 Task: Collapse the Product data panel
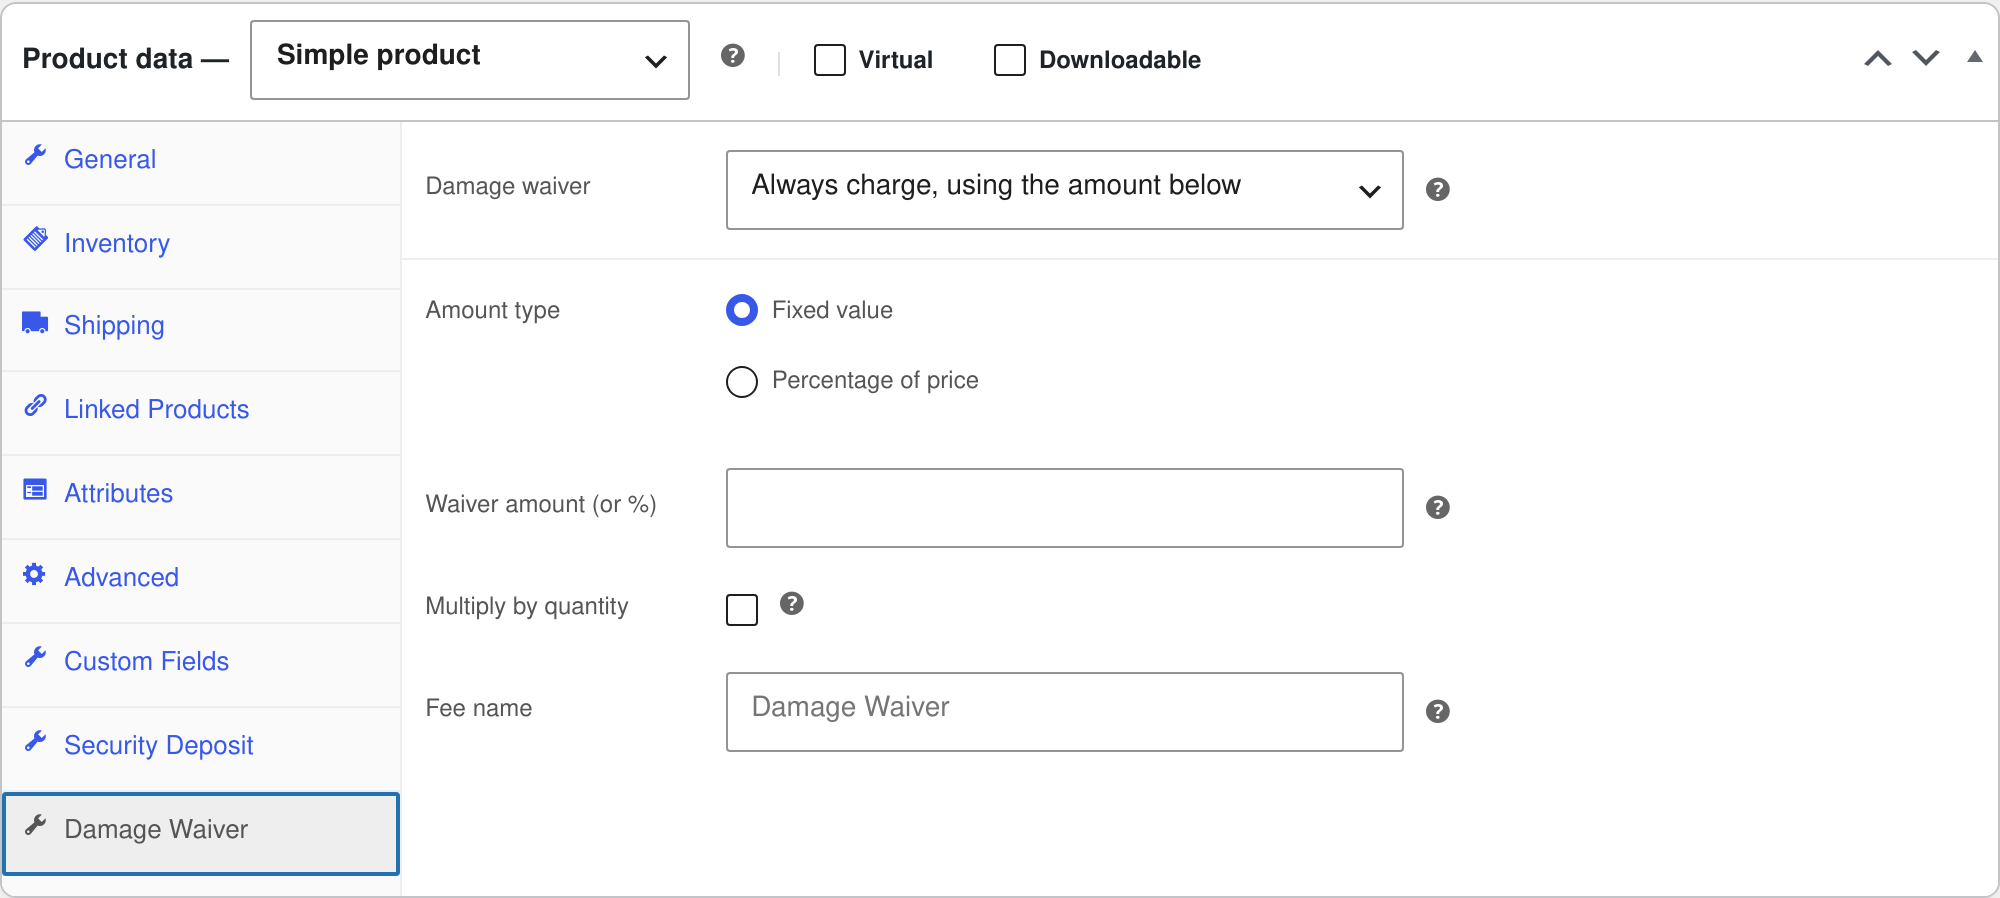tap(1975, 57)
